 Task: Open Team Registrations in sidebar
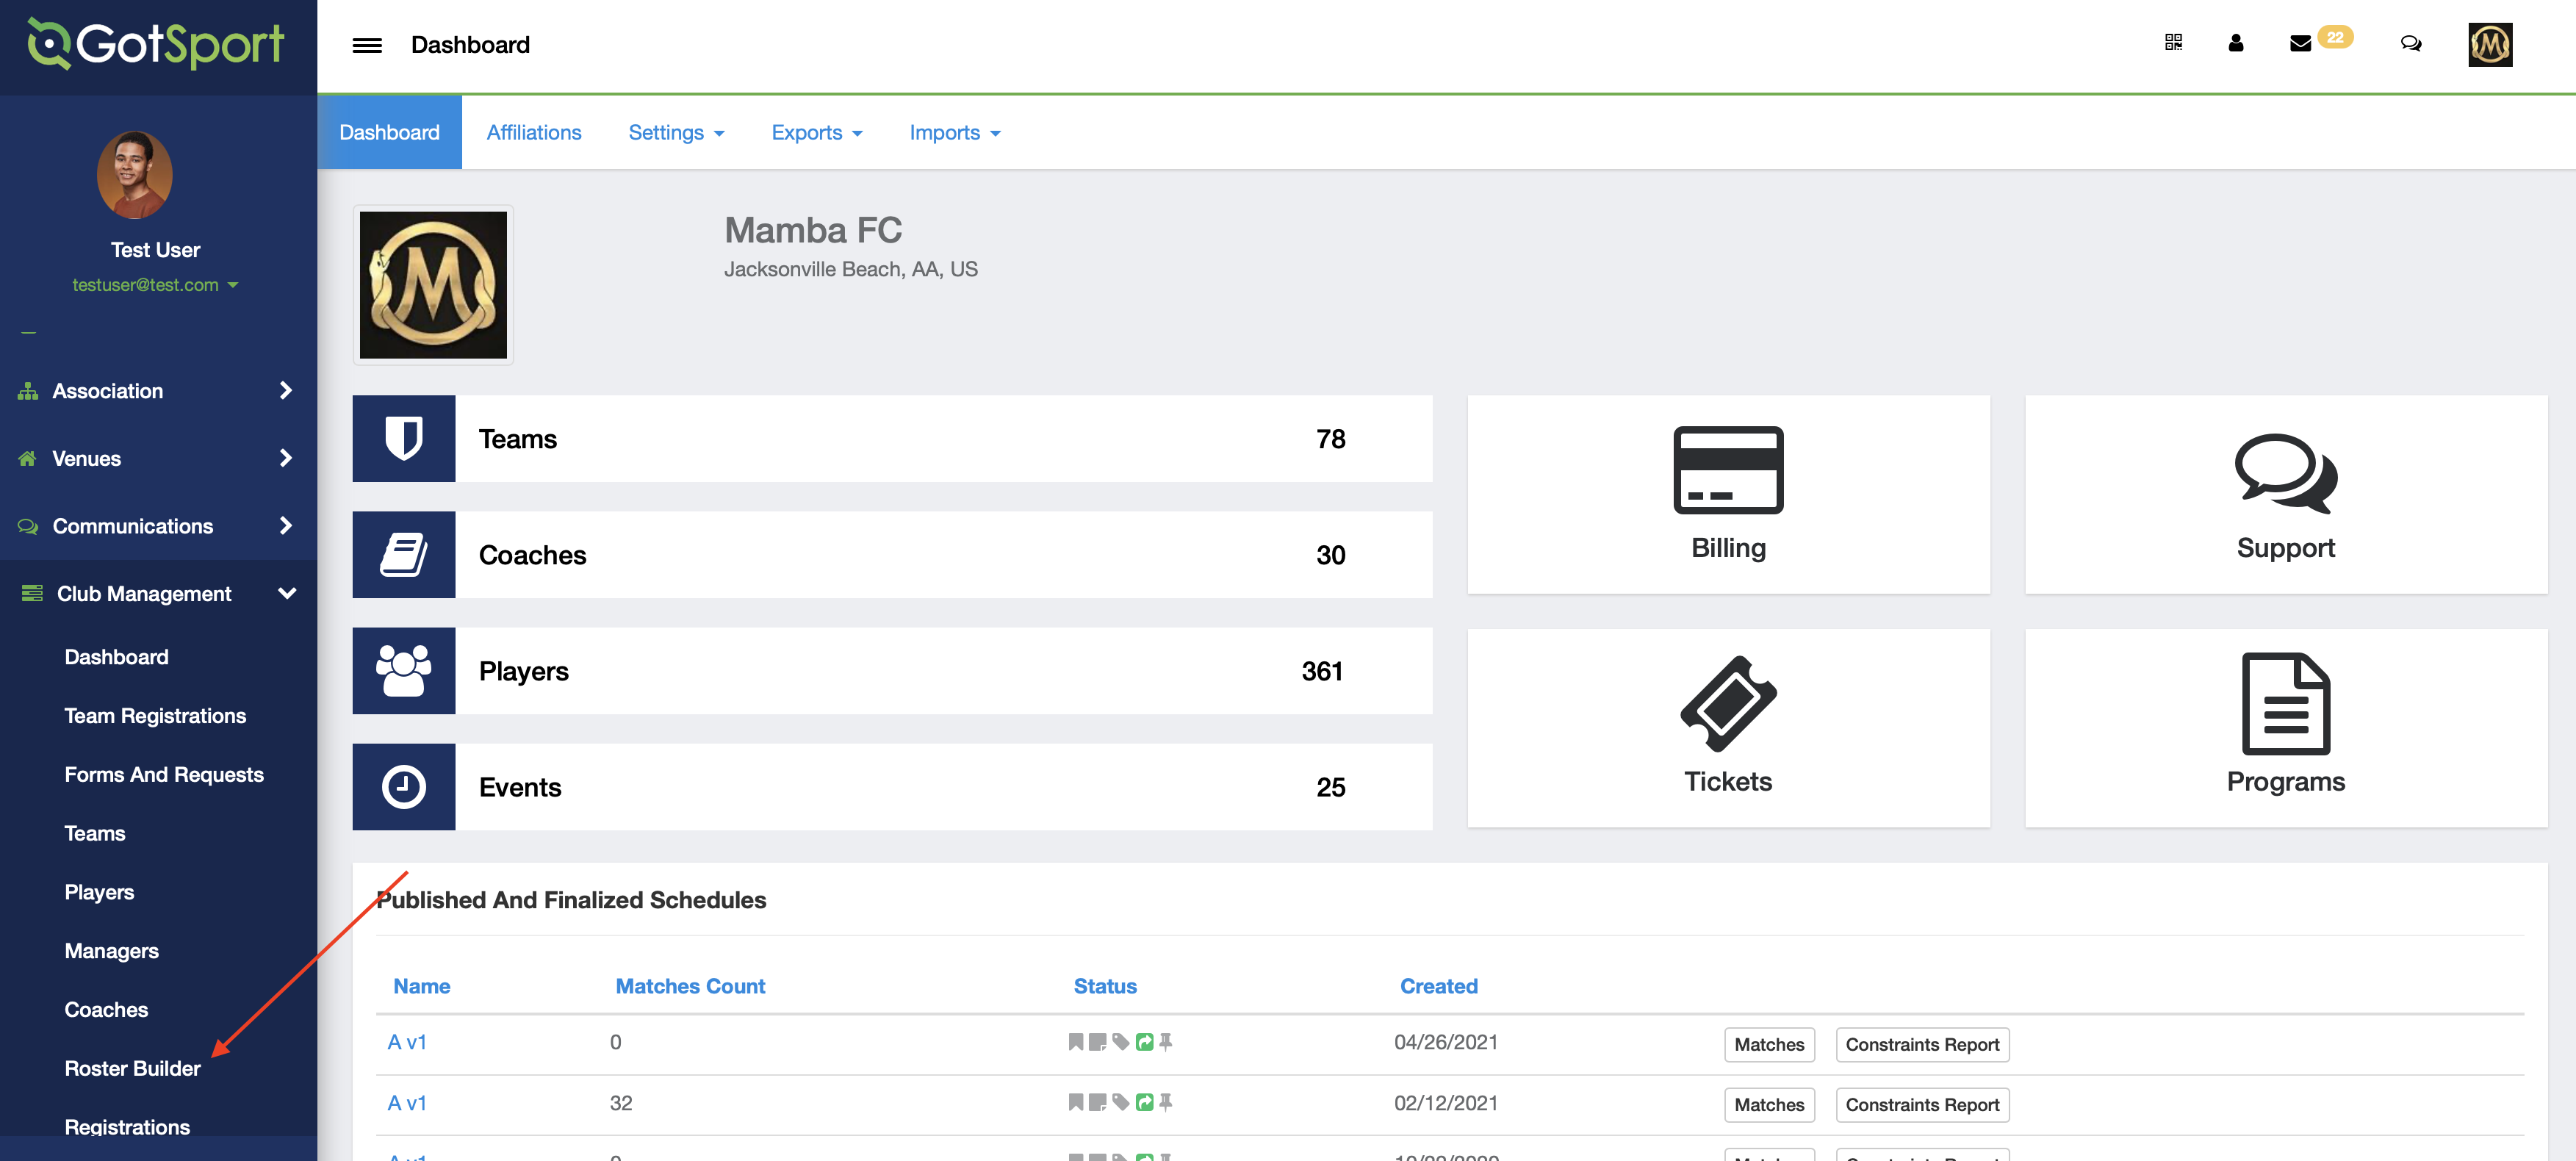[x=155, y=716]
